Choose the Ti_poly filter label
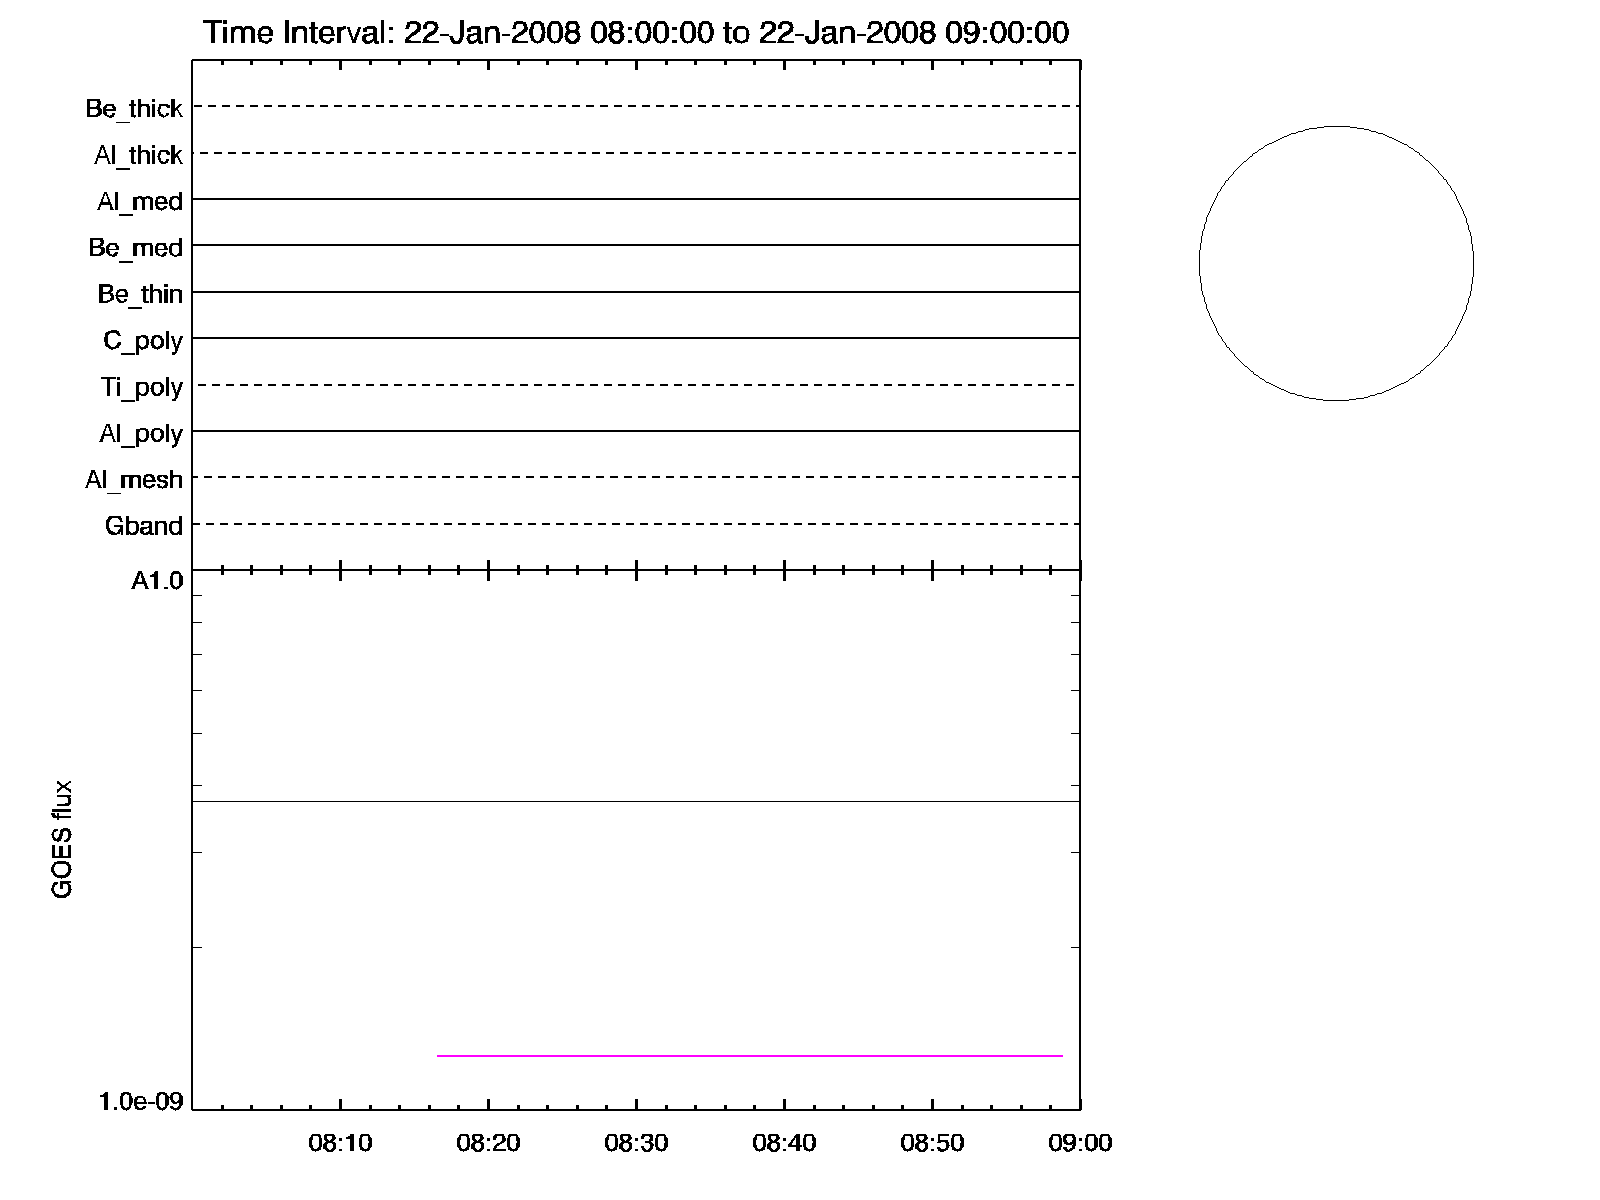Screen dimensions: 1600x1200 click(141, 387)
